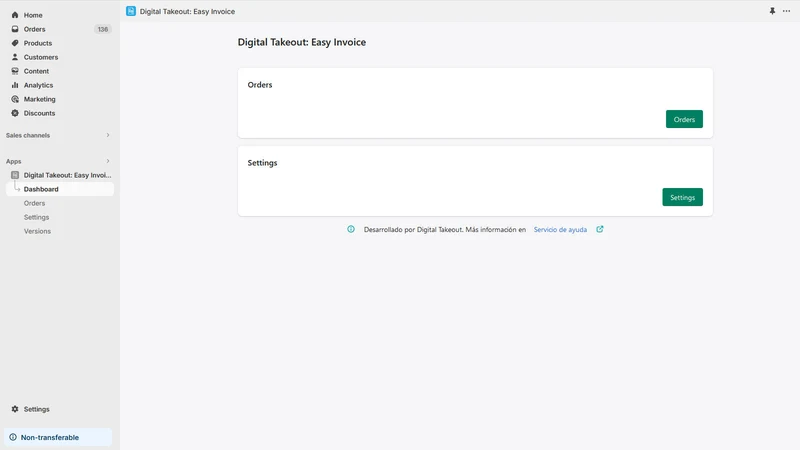Click the Settings card heading
Viewport: 800px width, 450px height.
pos(262,163)
